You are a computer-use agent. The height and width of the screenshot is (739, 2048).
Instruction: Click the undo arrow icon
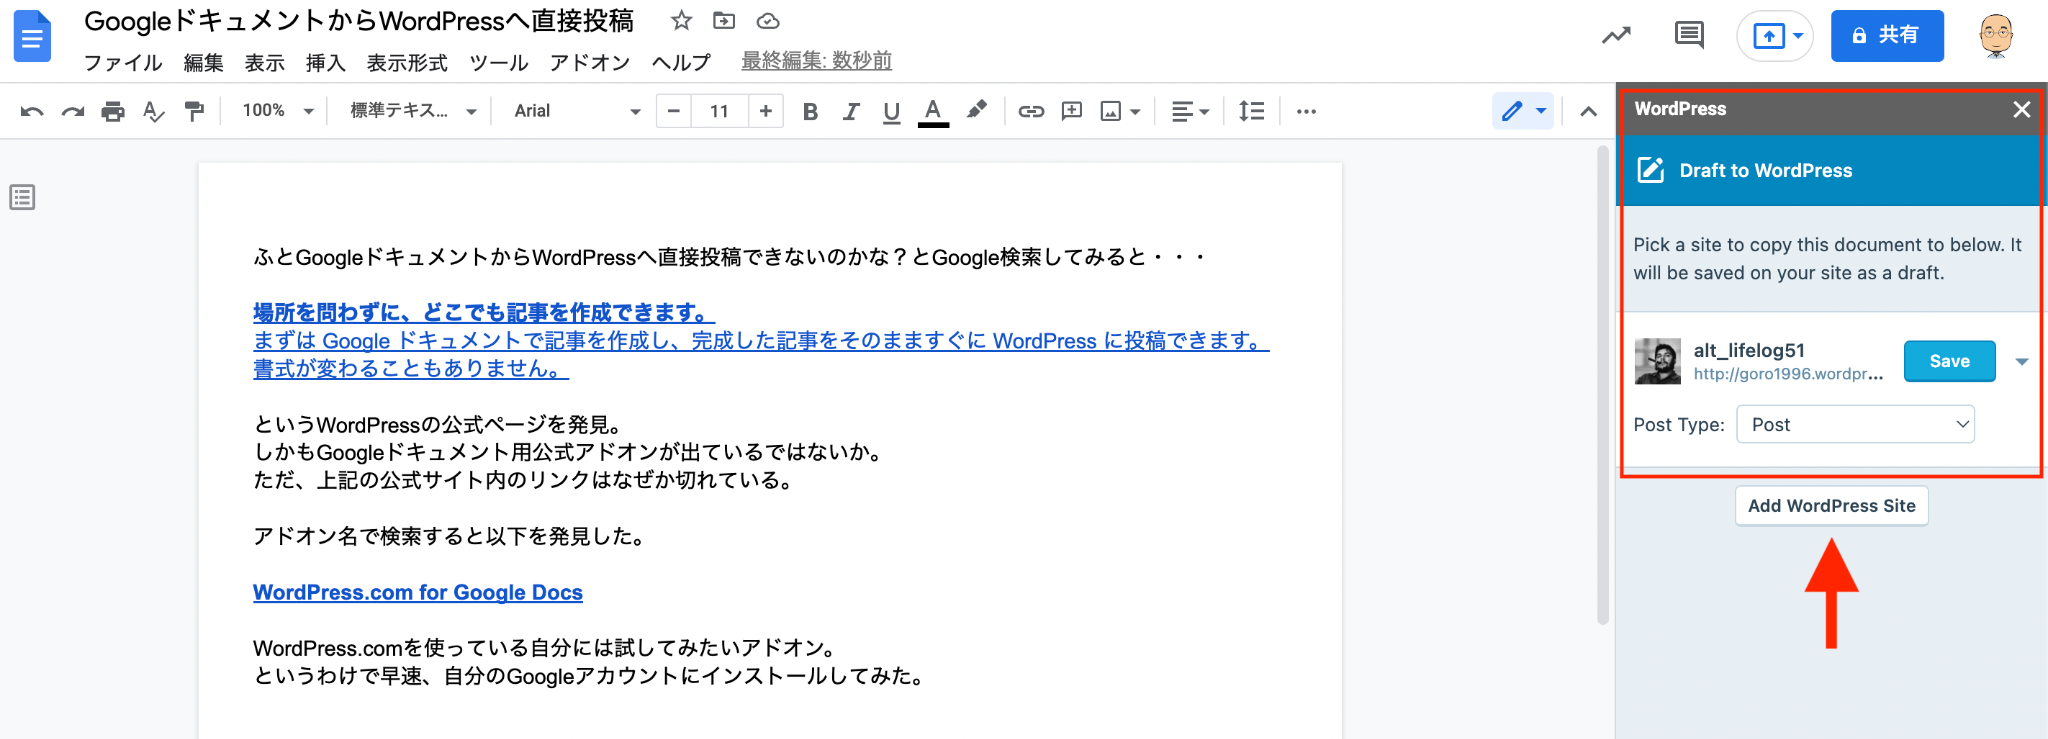click(x=32, y=111)
